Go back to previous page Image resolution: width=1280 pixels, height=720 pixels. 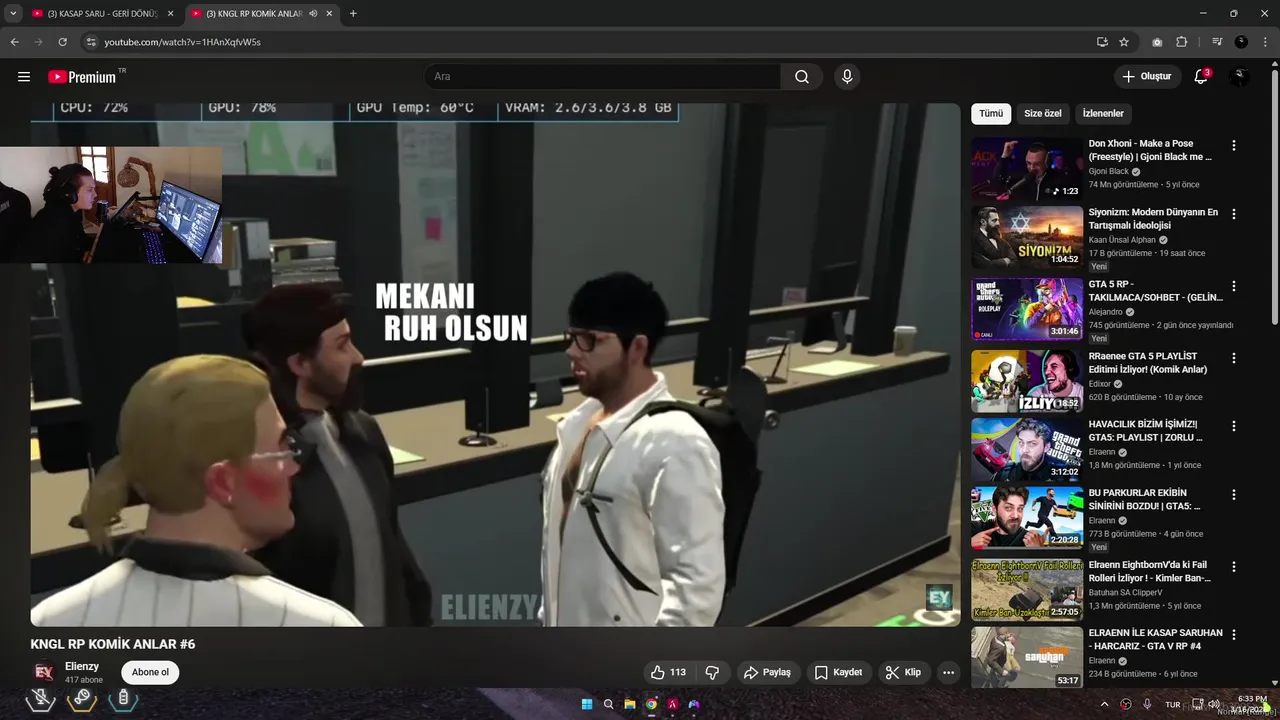14,42
